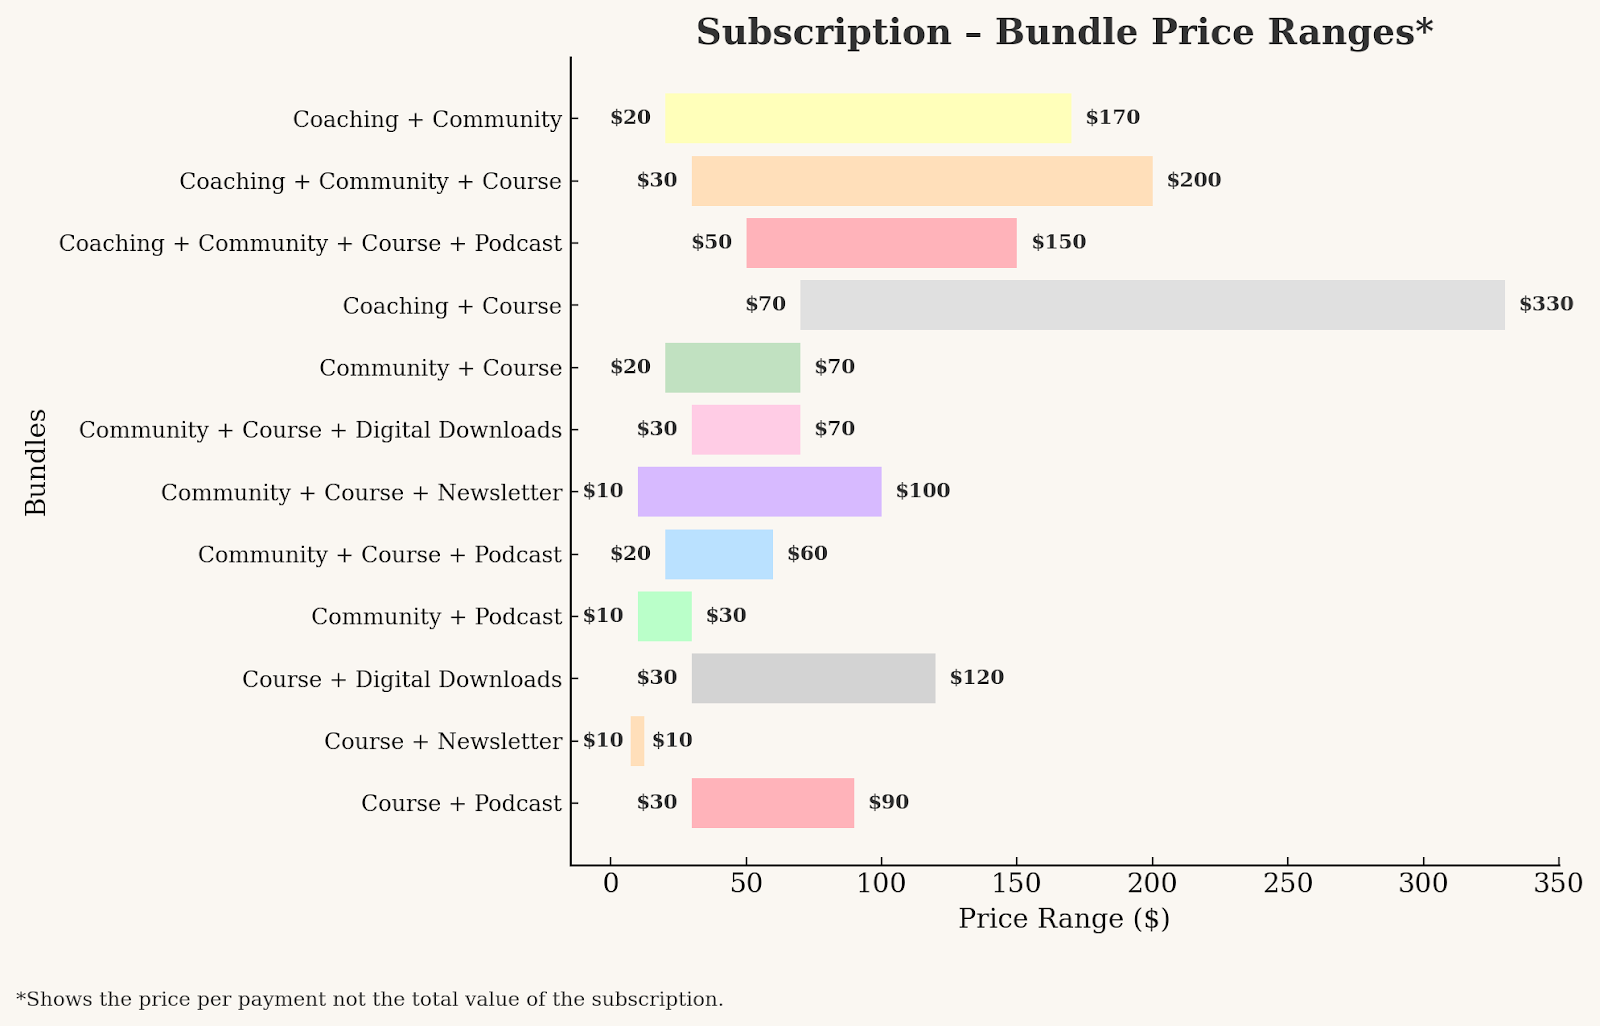Screen dimensions: 1600x1026
Task: Select the Community + Course + Digital Downloads label
Action: [x=320, y=430]
